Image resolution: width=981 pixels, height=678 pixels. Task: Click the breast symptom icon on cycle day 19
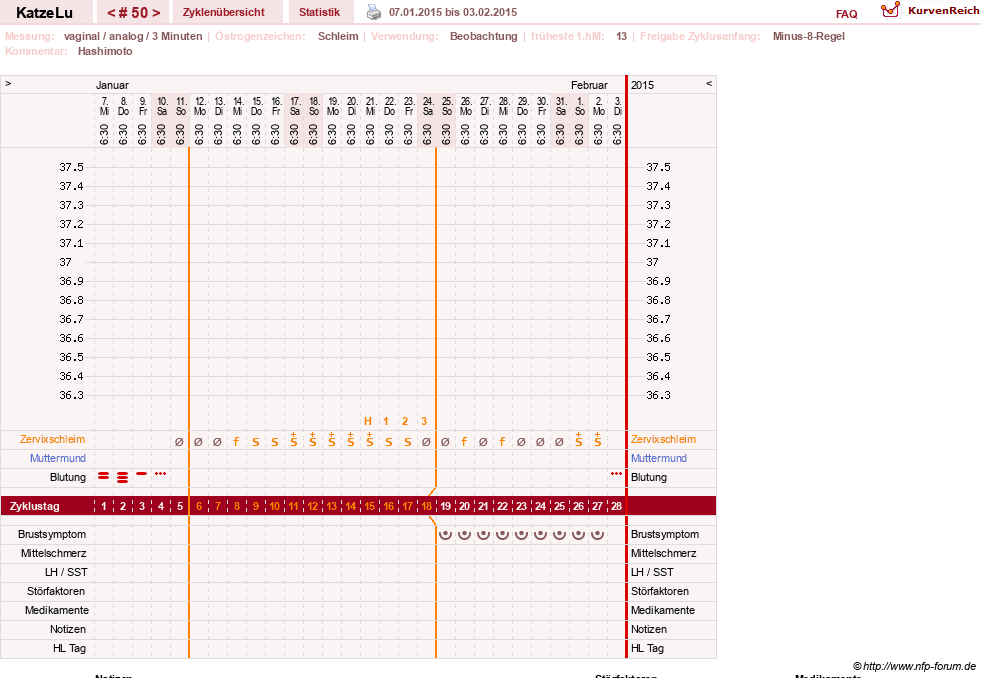point(445,534)
